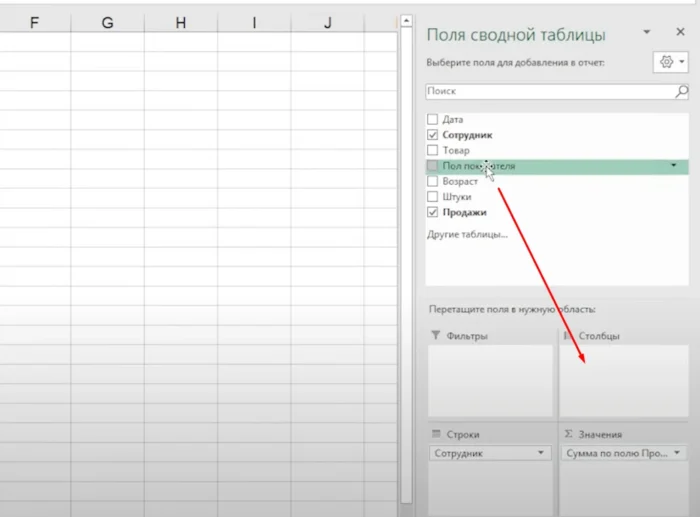Image resolution: width=700 pixels, height=517 pixels.
Task: Uncheck the Продажи field checkbox
Action: (433, 212)
